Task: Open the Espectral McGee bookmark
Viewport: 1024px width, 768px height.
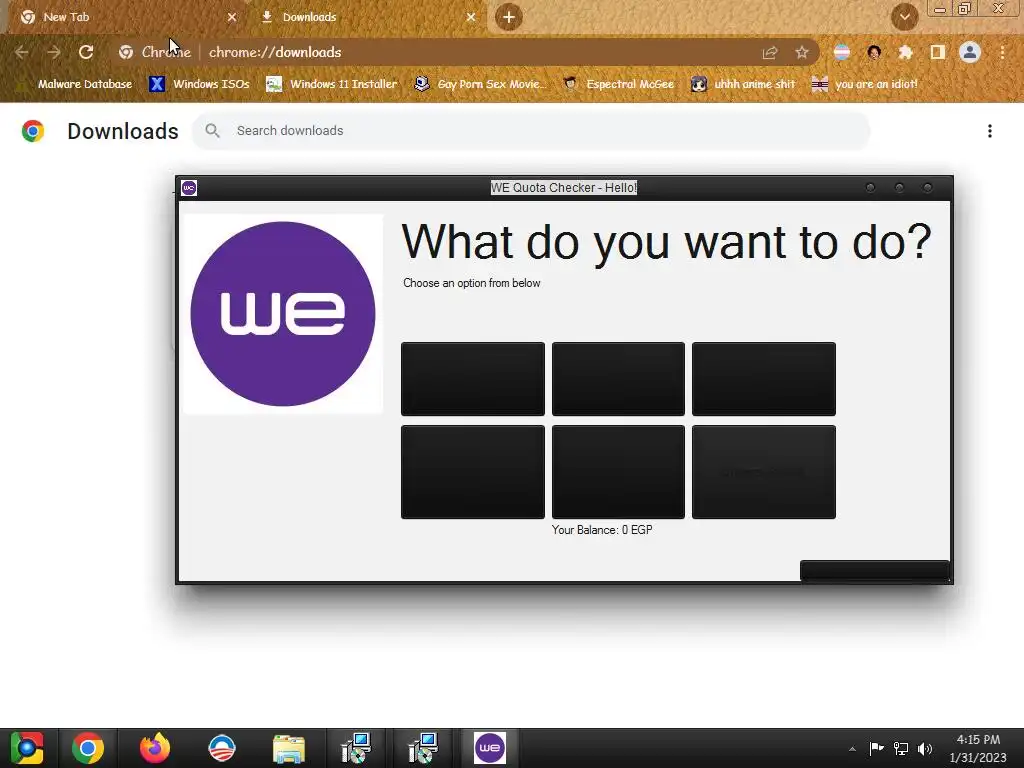Action: [618, 84]
